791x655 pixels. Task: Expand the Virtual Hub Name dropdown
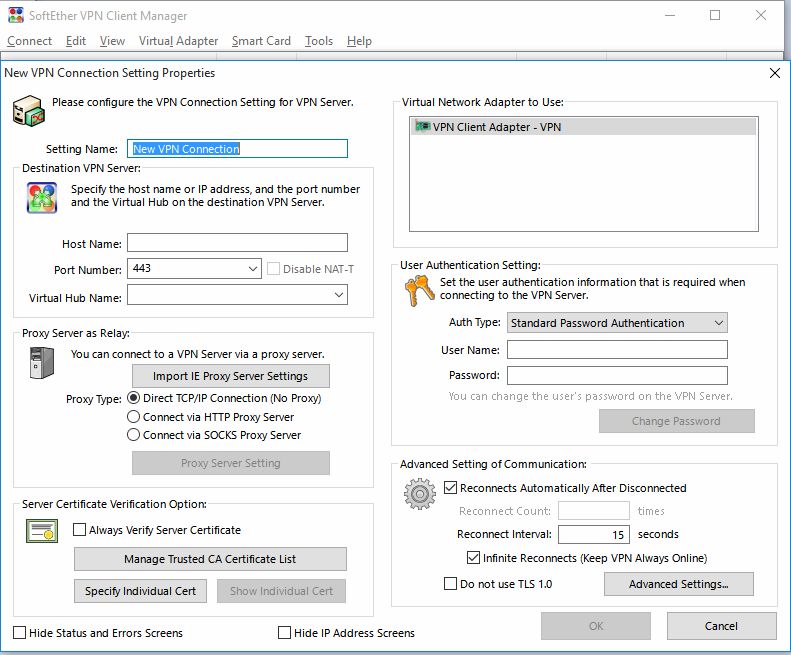[x=339, y=295]
